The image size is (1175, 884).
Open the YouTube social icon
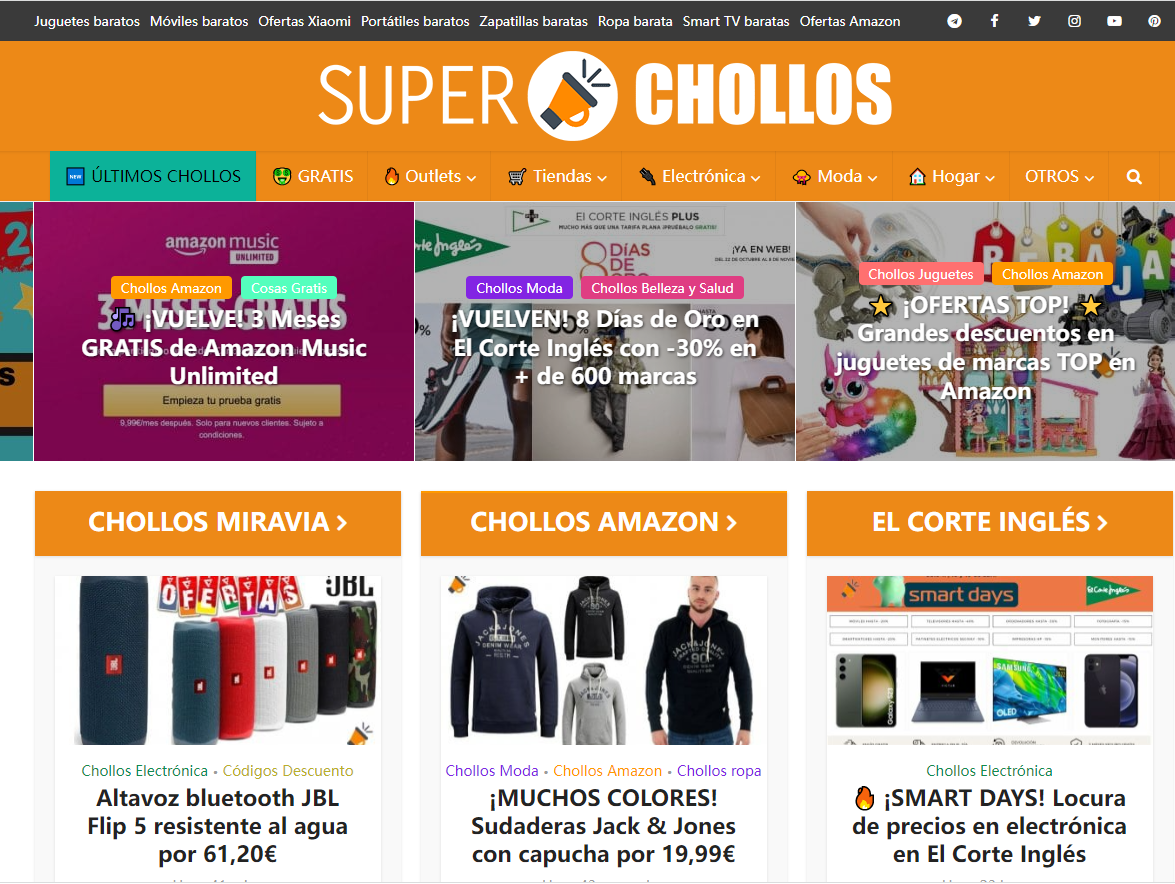[x=1114, y=21]
